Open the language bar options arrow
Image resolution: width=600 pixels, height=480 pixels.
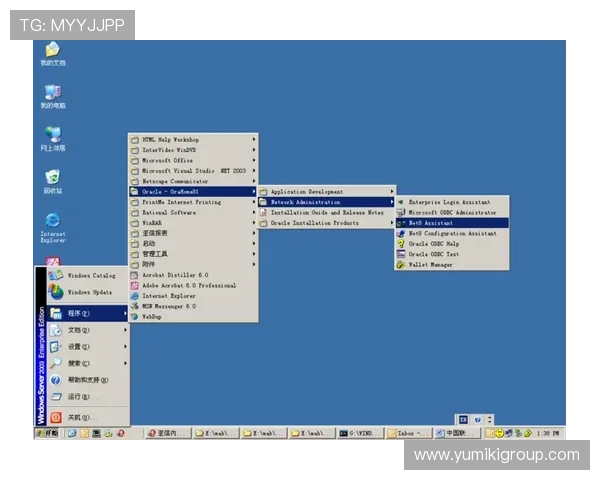point(490,420)
